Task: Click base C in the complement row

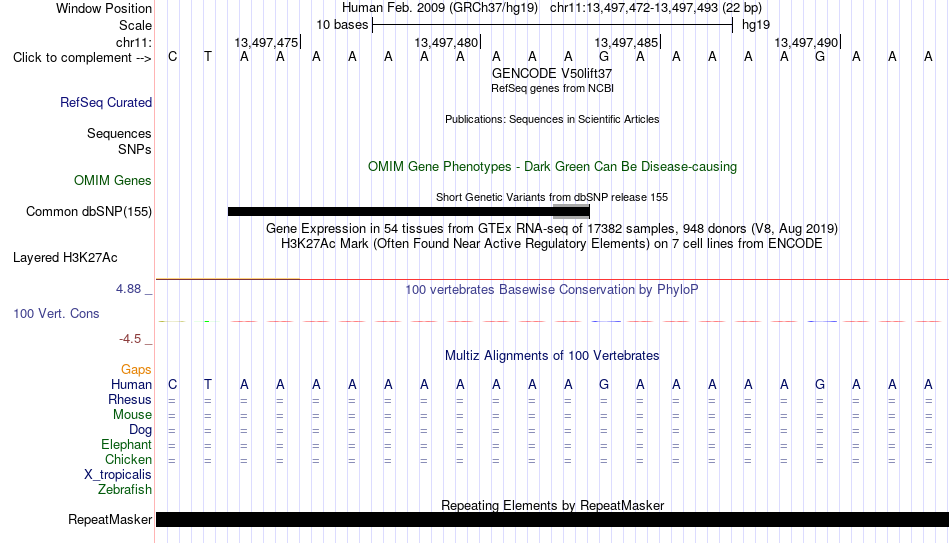Action: (x=173, y=57)
